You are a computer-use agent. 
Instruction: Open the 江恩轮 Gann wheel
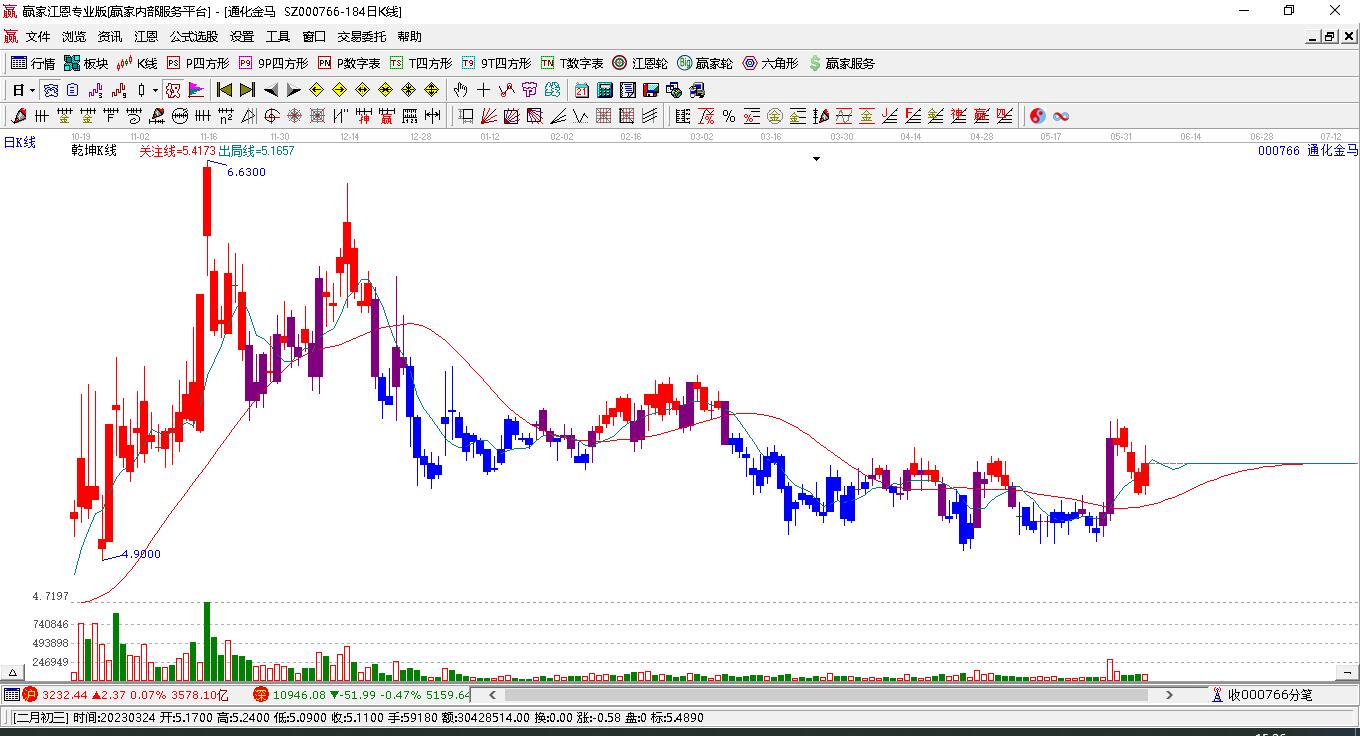tap(640, 63)
